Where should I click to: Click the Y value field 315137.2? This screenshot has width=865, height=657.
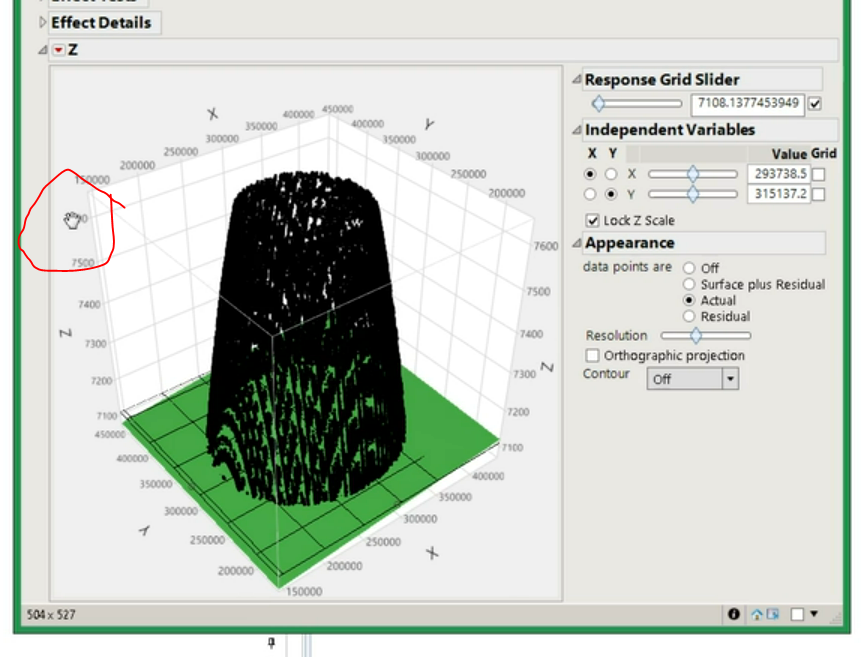click(x=779, y=194)
